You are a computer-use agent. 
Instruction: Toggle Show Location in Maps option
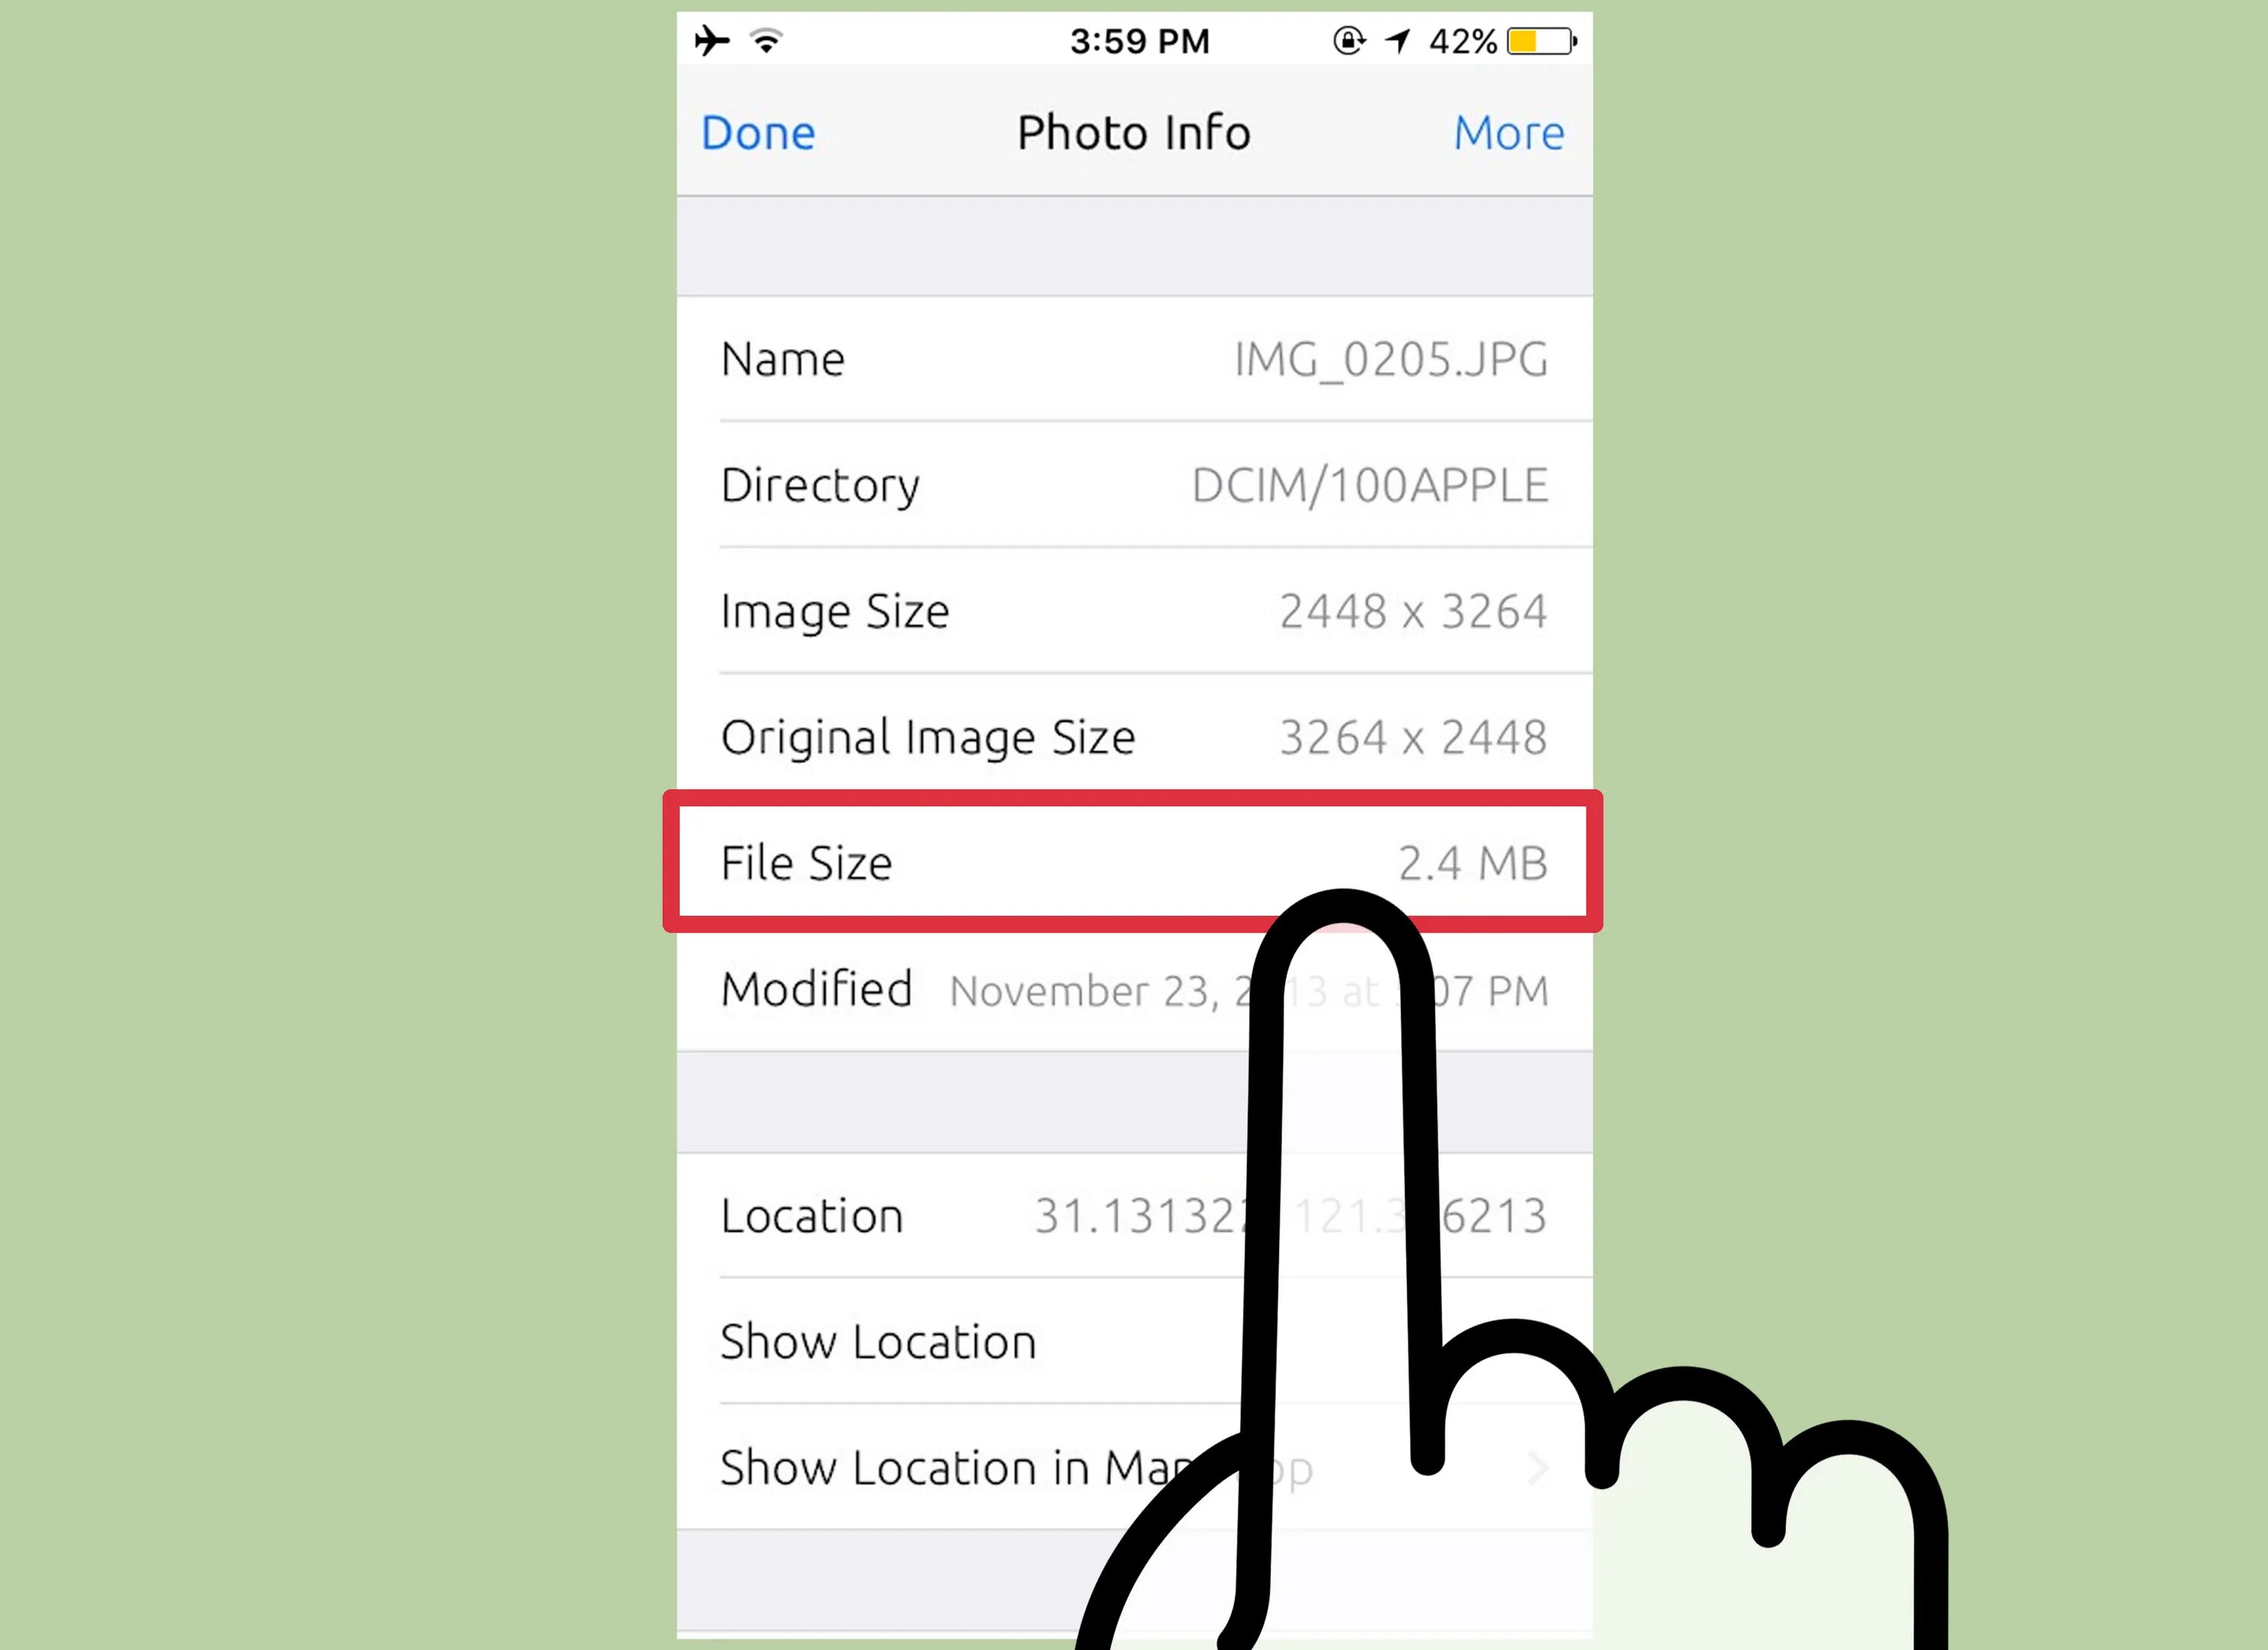pyautogui.click(x=1134, y=1467)
